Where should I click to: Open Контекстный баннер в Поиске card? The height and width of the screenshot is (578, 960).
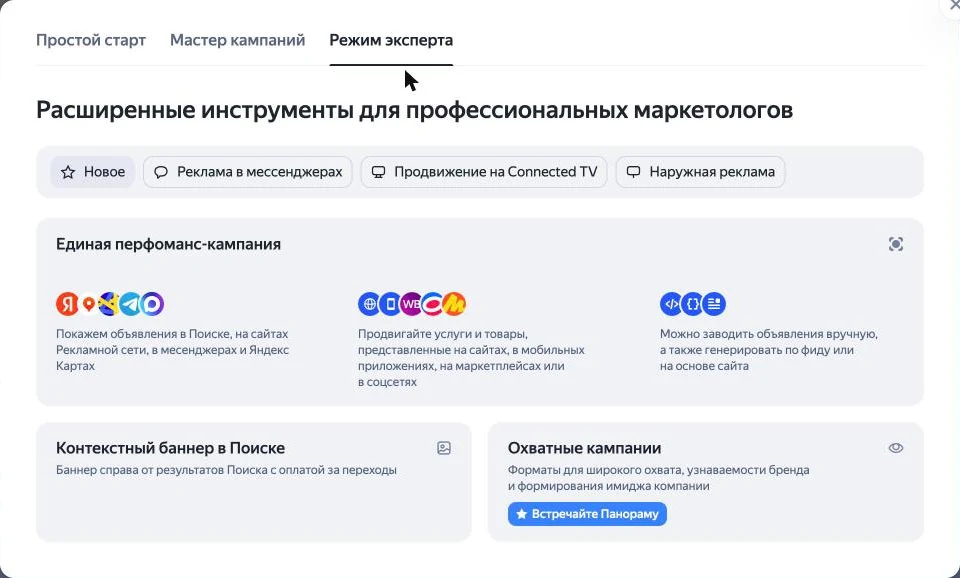point(253,482)
